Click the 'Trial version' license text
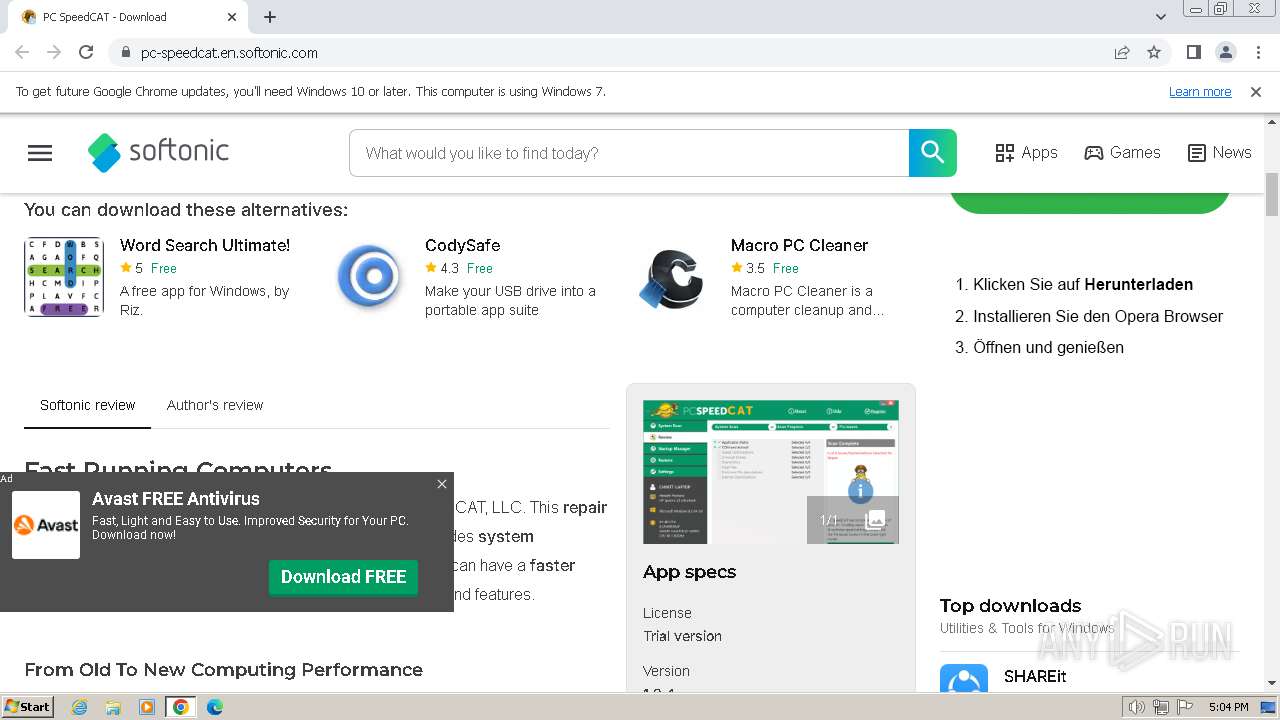Image resolution: width=1280 pixels, height=720 pixels. click(x=682, y=636)
